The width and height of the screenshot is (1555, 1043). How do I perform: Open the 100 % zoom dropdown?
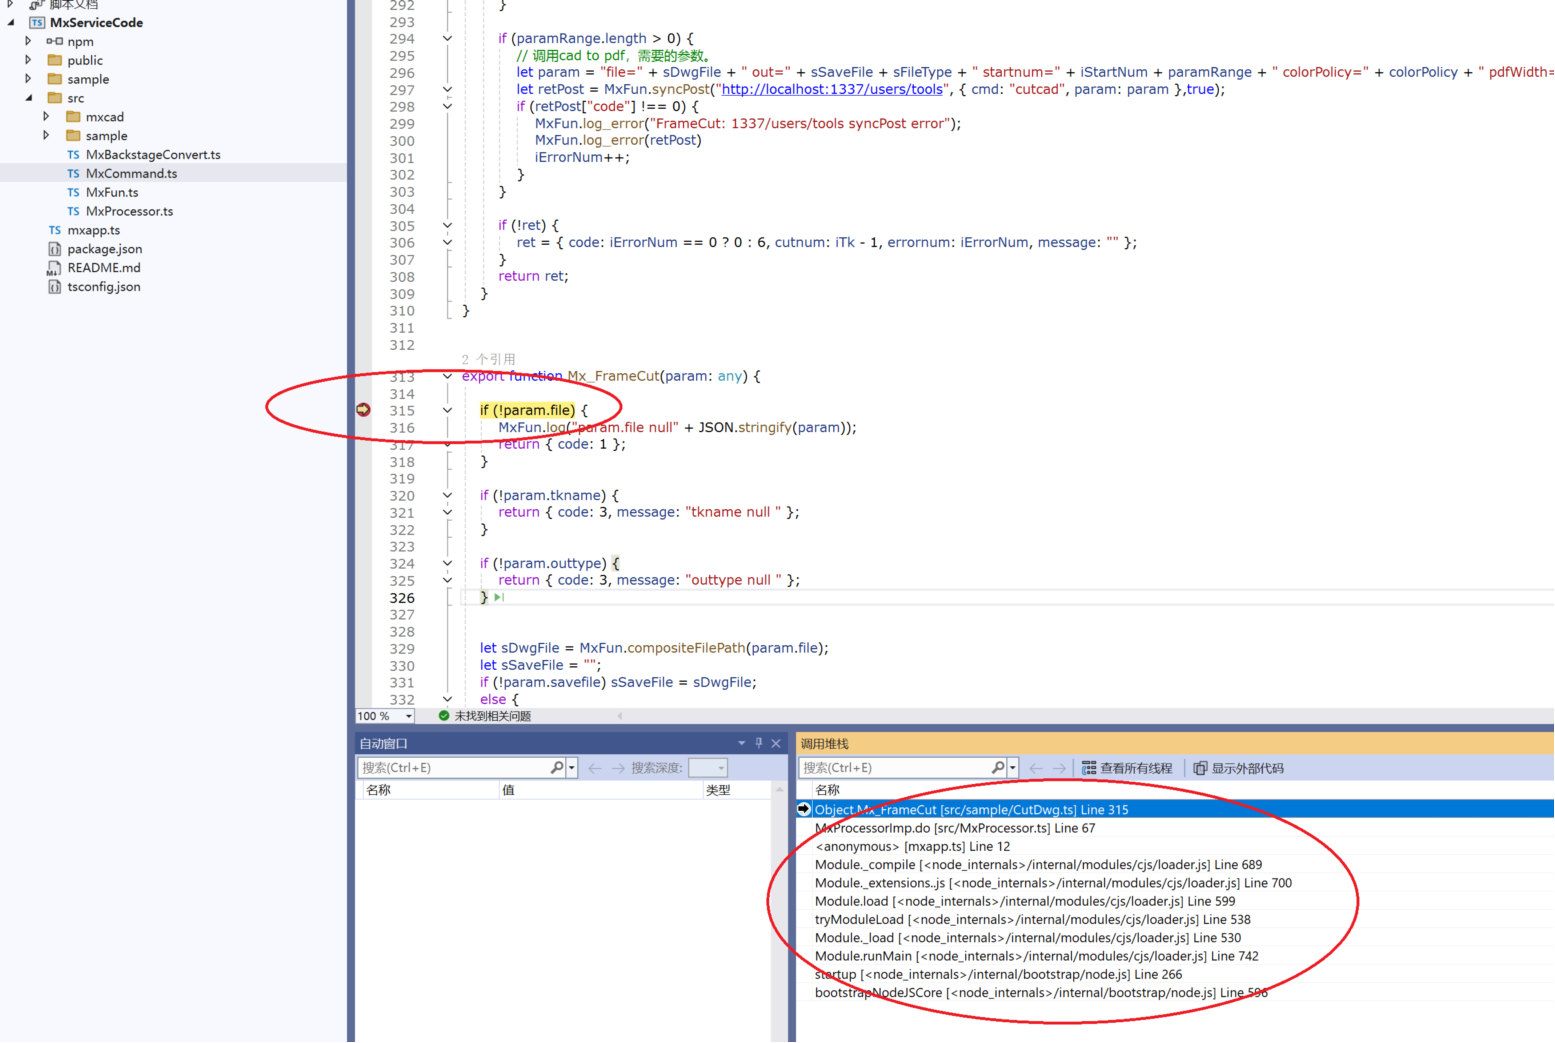tap(408, 716)
